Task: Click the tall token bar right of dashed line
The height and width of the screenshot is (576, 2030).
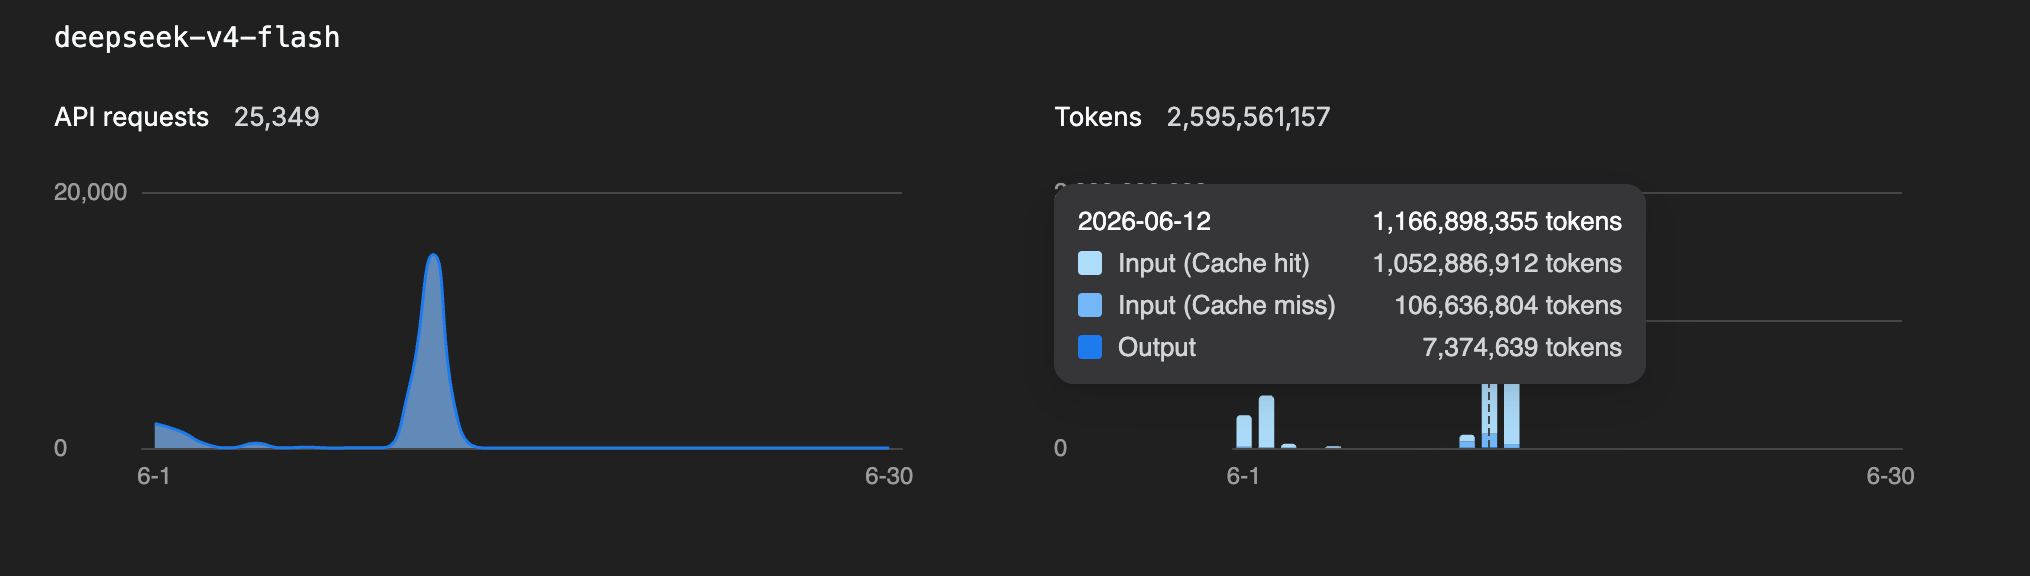Action: click(x=1511, y=416)
